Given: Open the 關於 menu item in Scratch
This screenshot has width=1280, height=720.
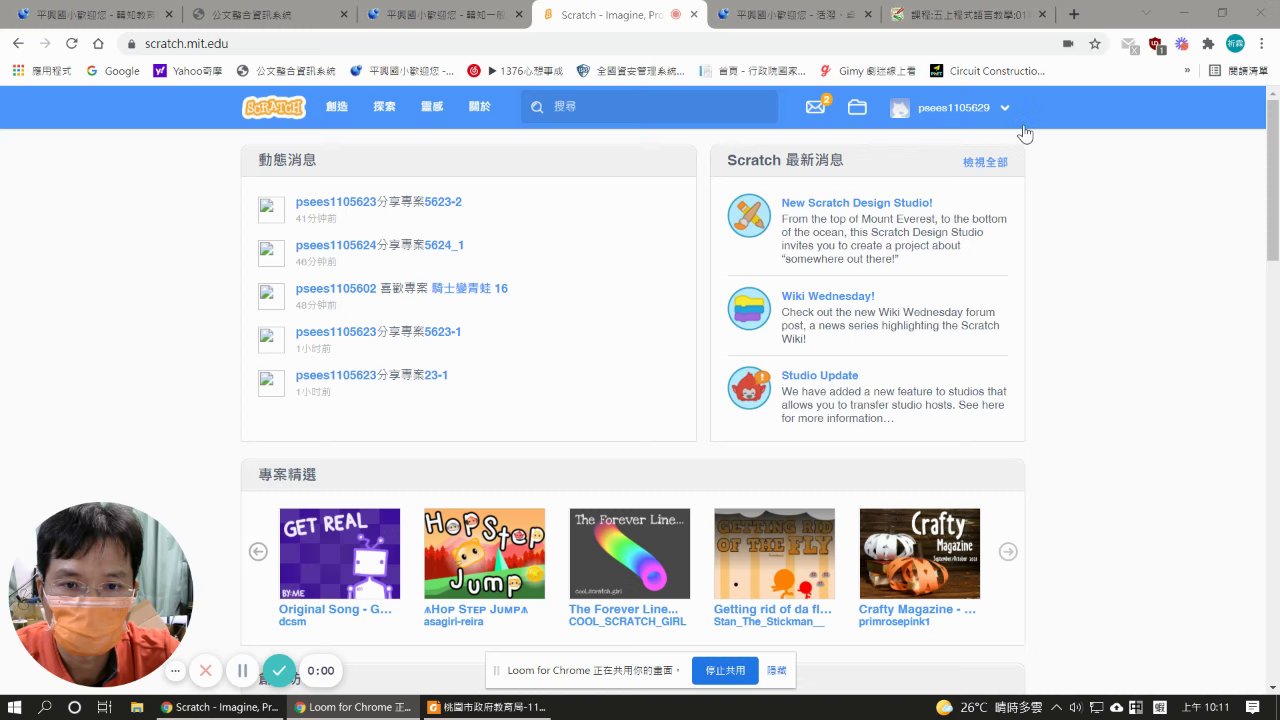Looking at the screenshot, I should [480, 107].
